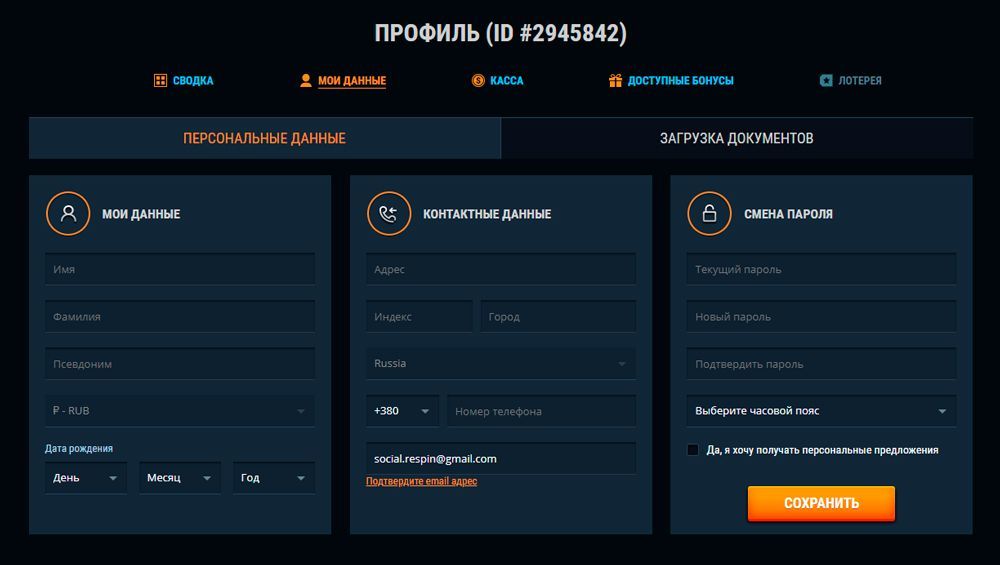The width and height of the screenshot is (1000, 565).
Task: Click the Сводка grid icon
Action: [160, 80]
